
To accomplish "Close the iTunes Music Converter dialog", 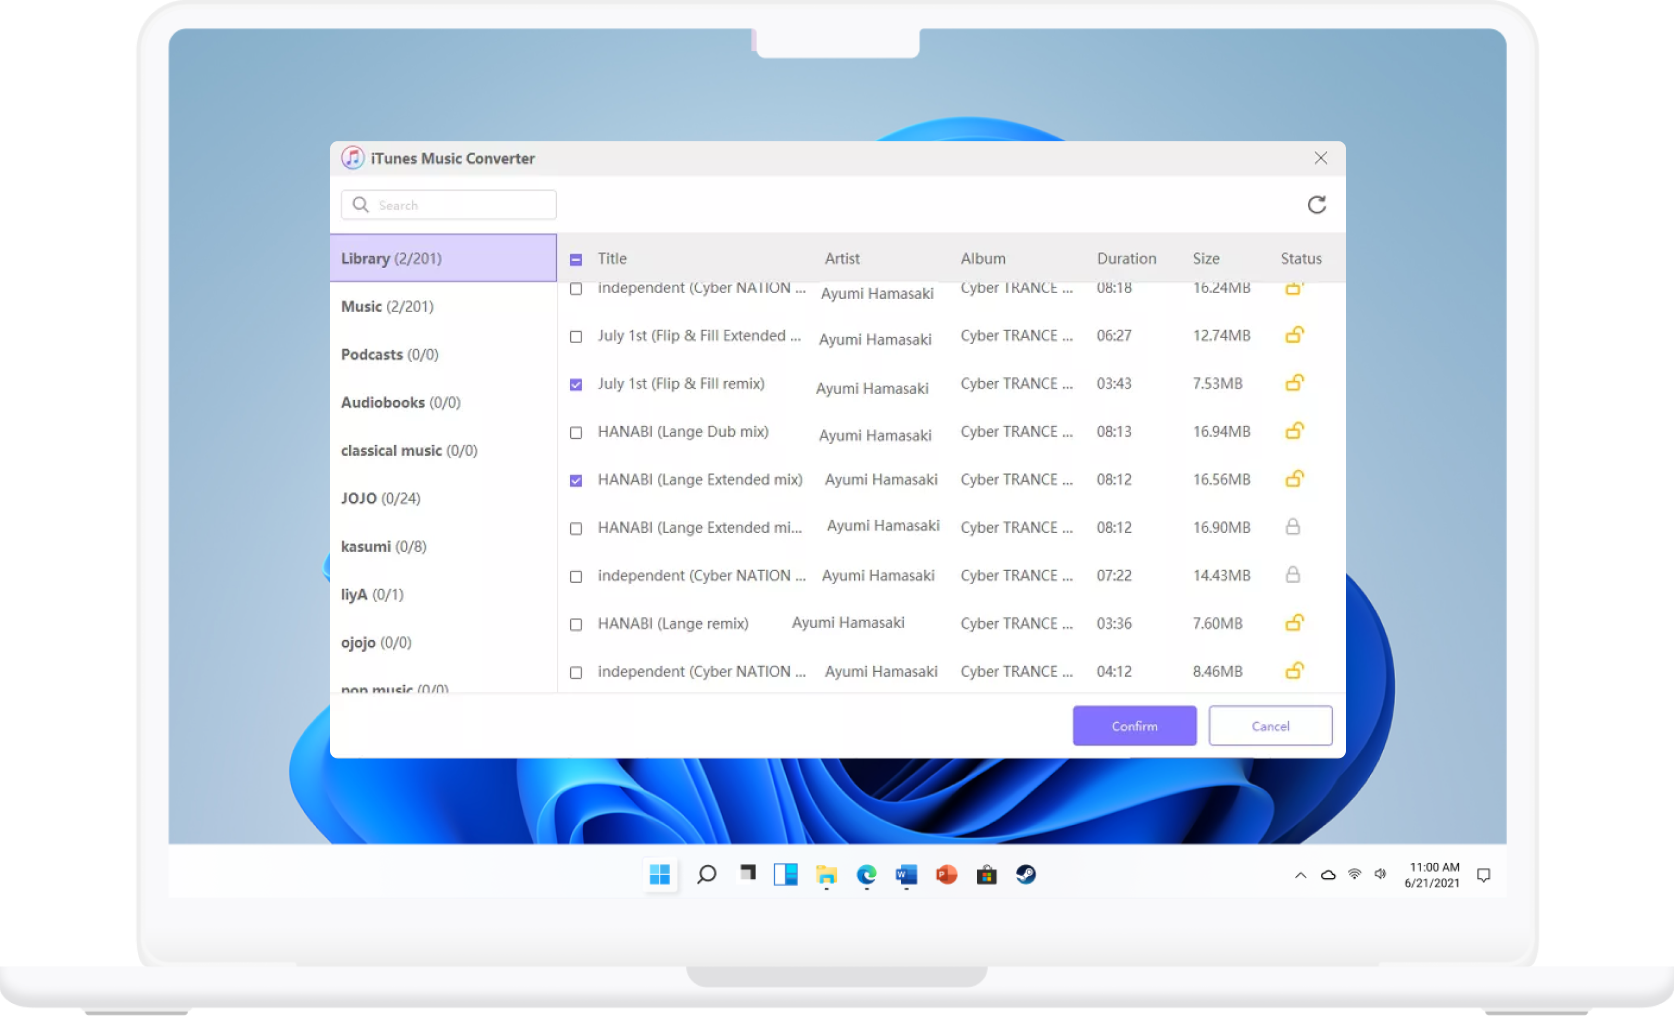I will [1321, 158].
